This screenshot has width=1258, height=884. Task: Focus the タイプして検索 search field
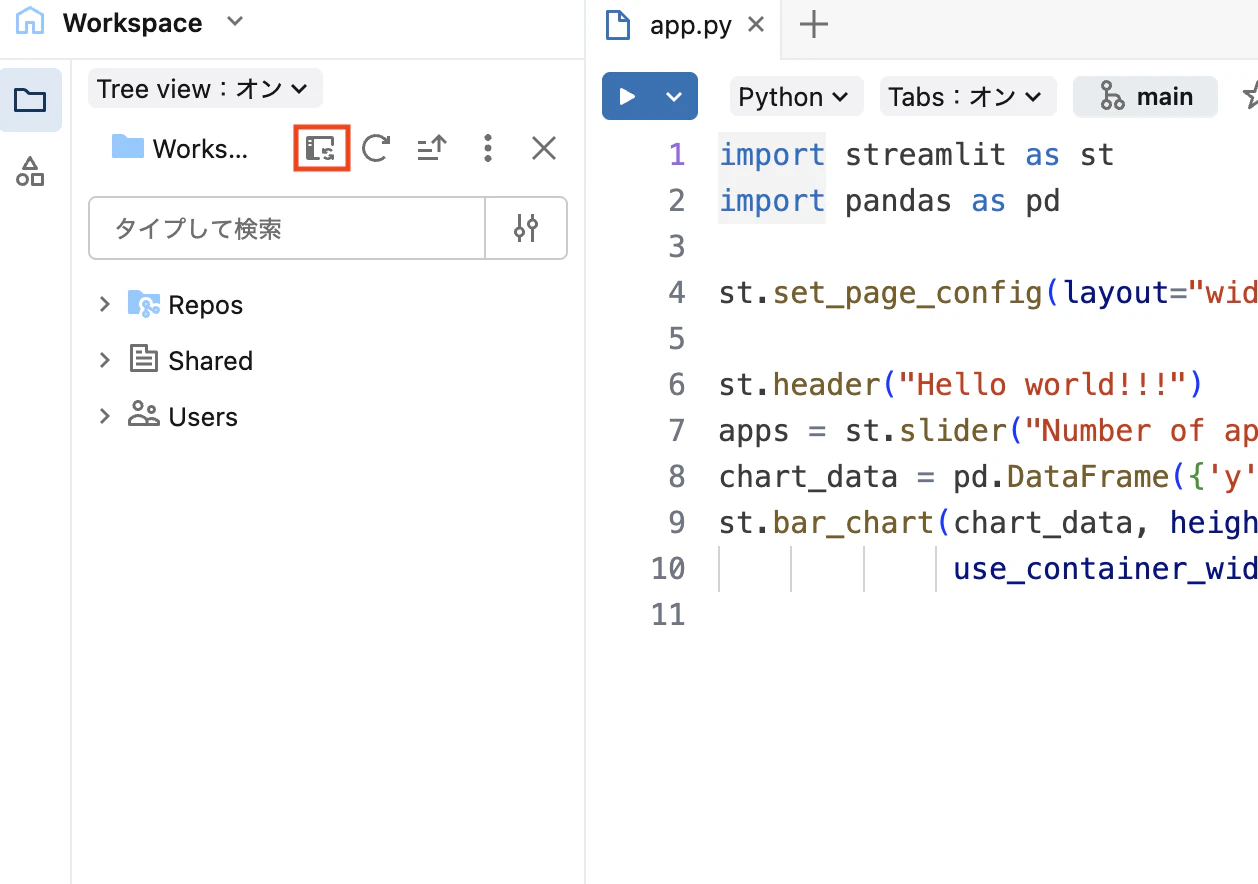click(x=287, y=228)
